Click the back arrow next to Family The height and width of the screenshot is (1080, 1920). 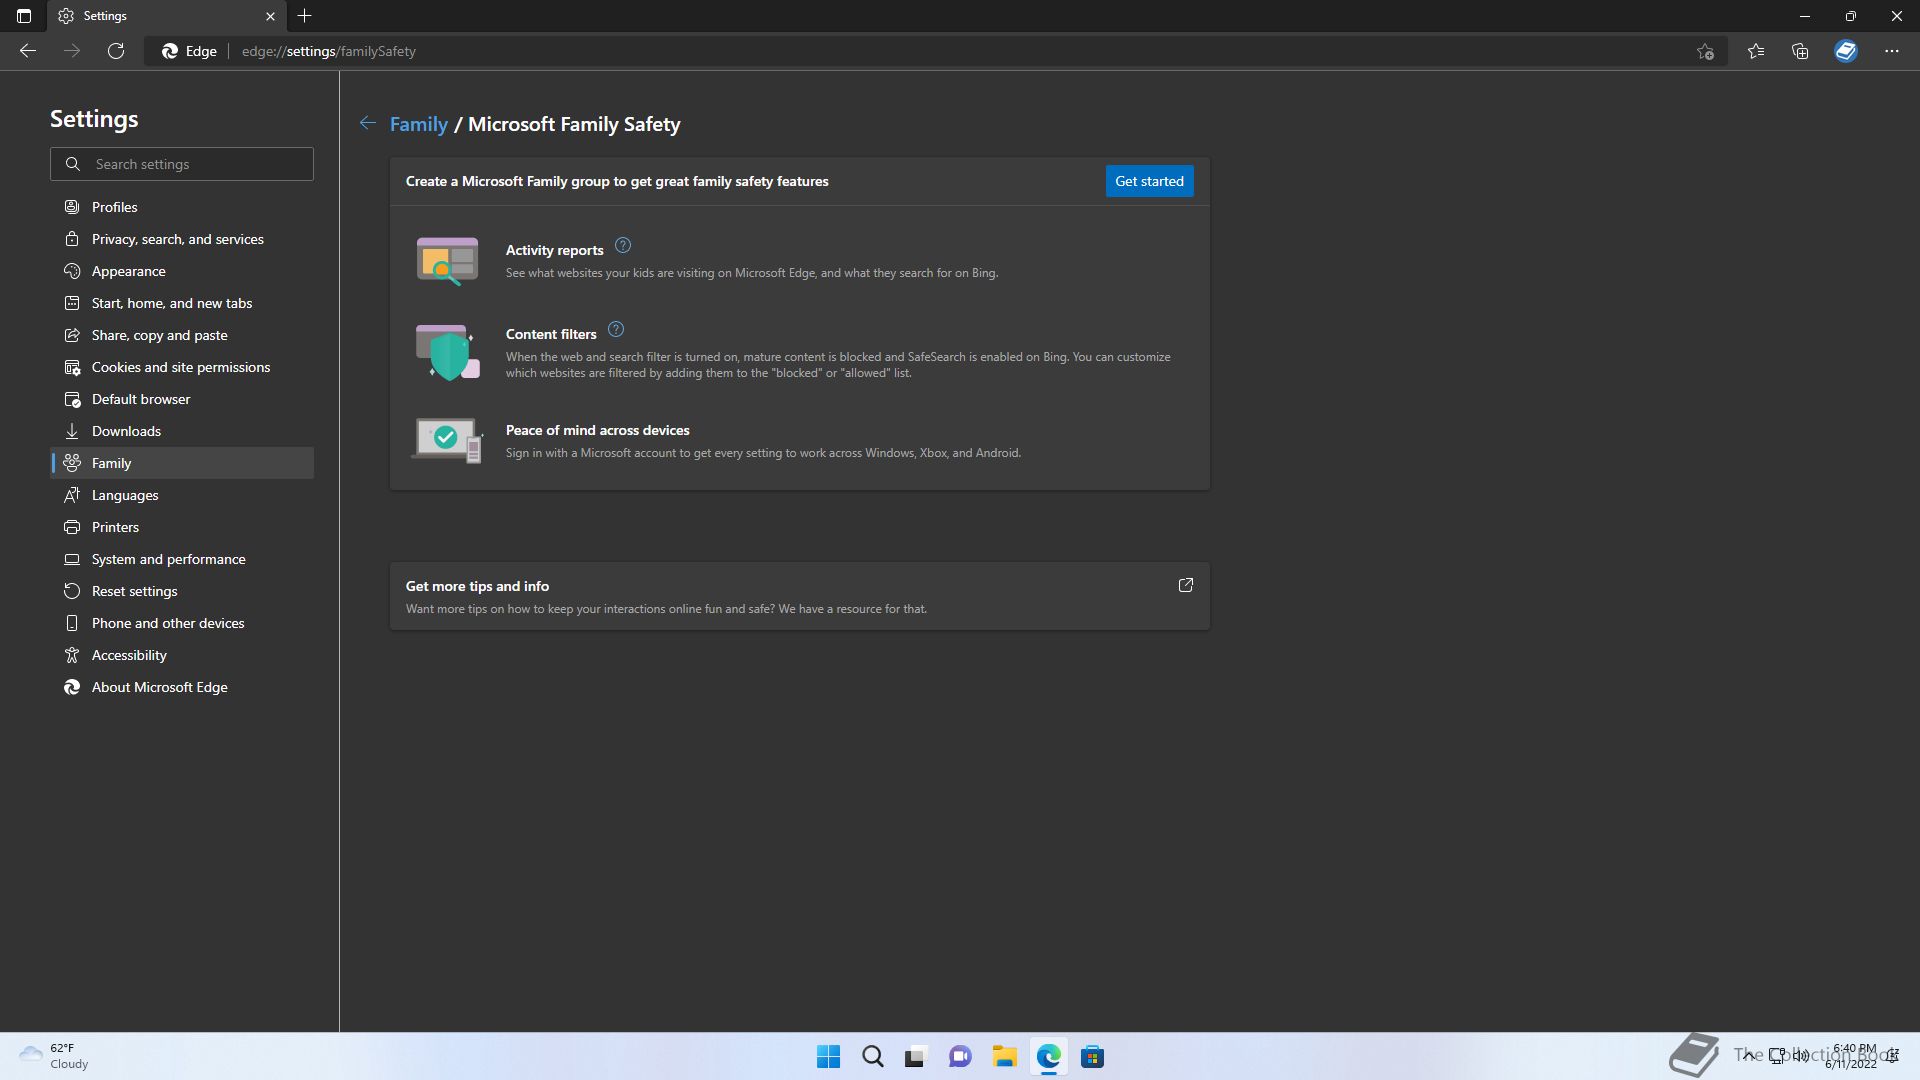point(368,123)
